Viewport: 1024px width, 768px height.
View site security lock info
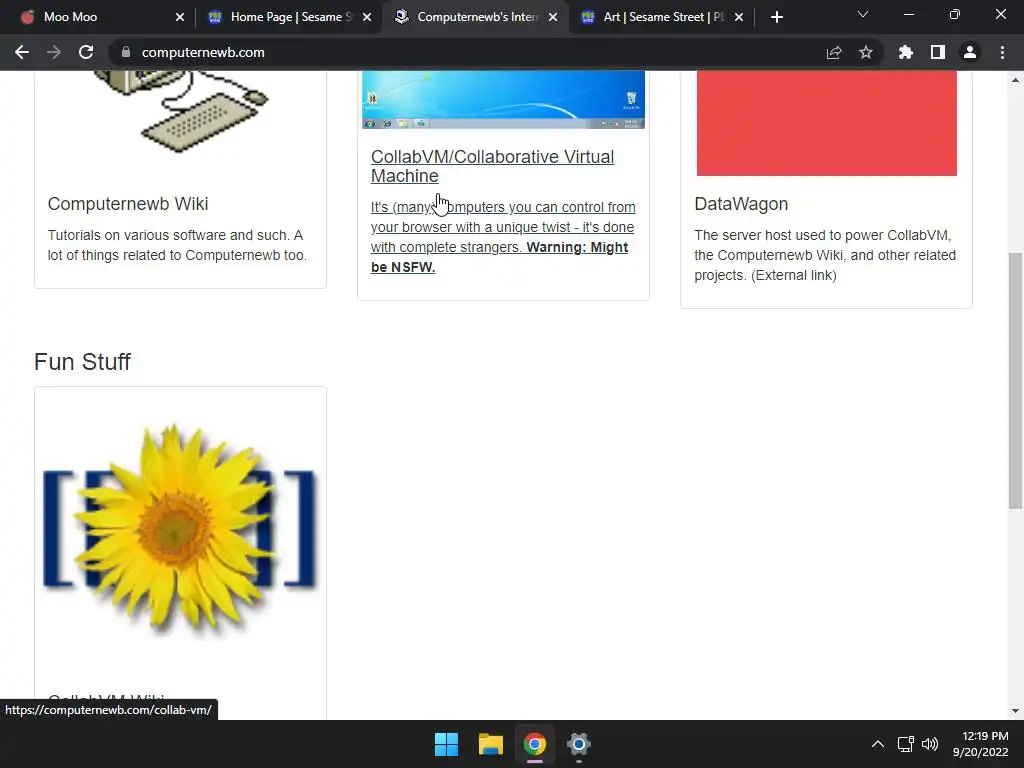tap(126, 52)
